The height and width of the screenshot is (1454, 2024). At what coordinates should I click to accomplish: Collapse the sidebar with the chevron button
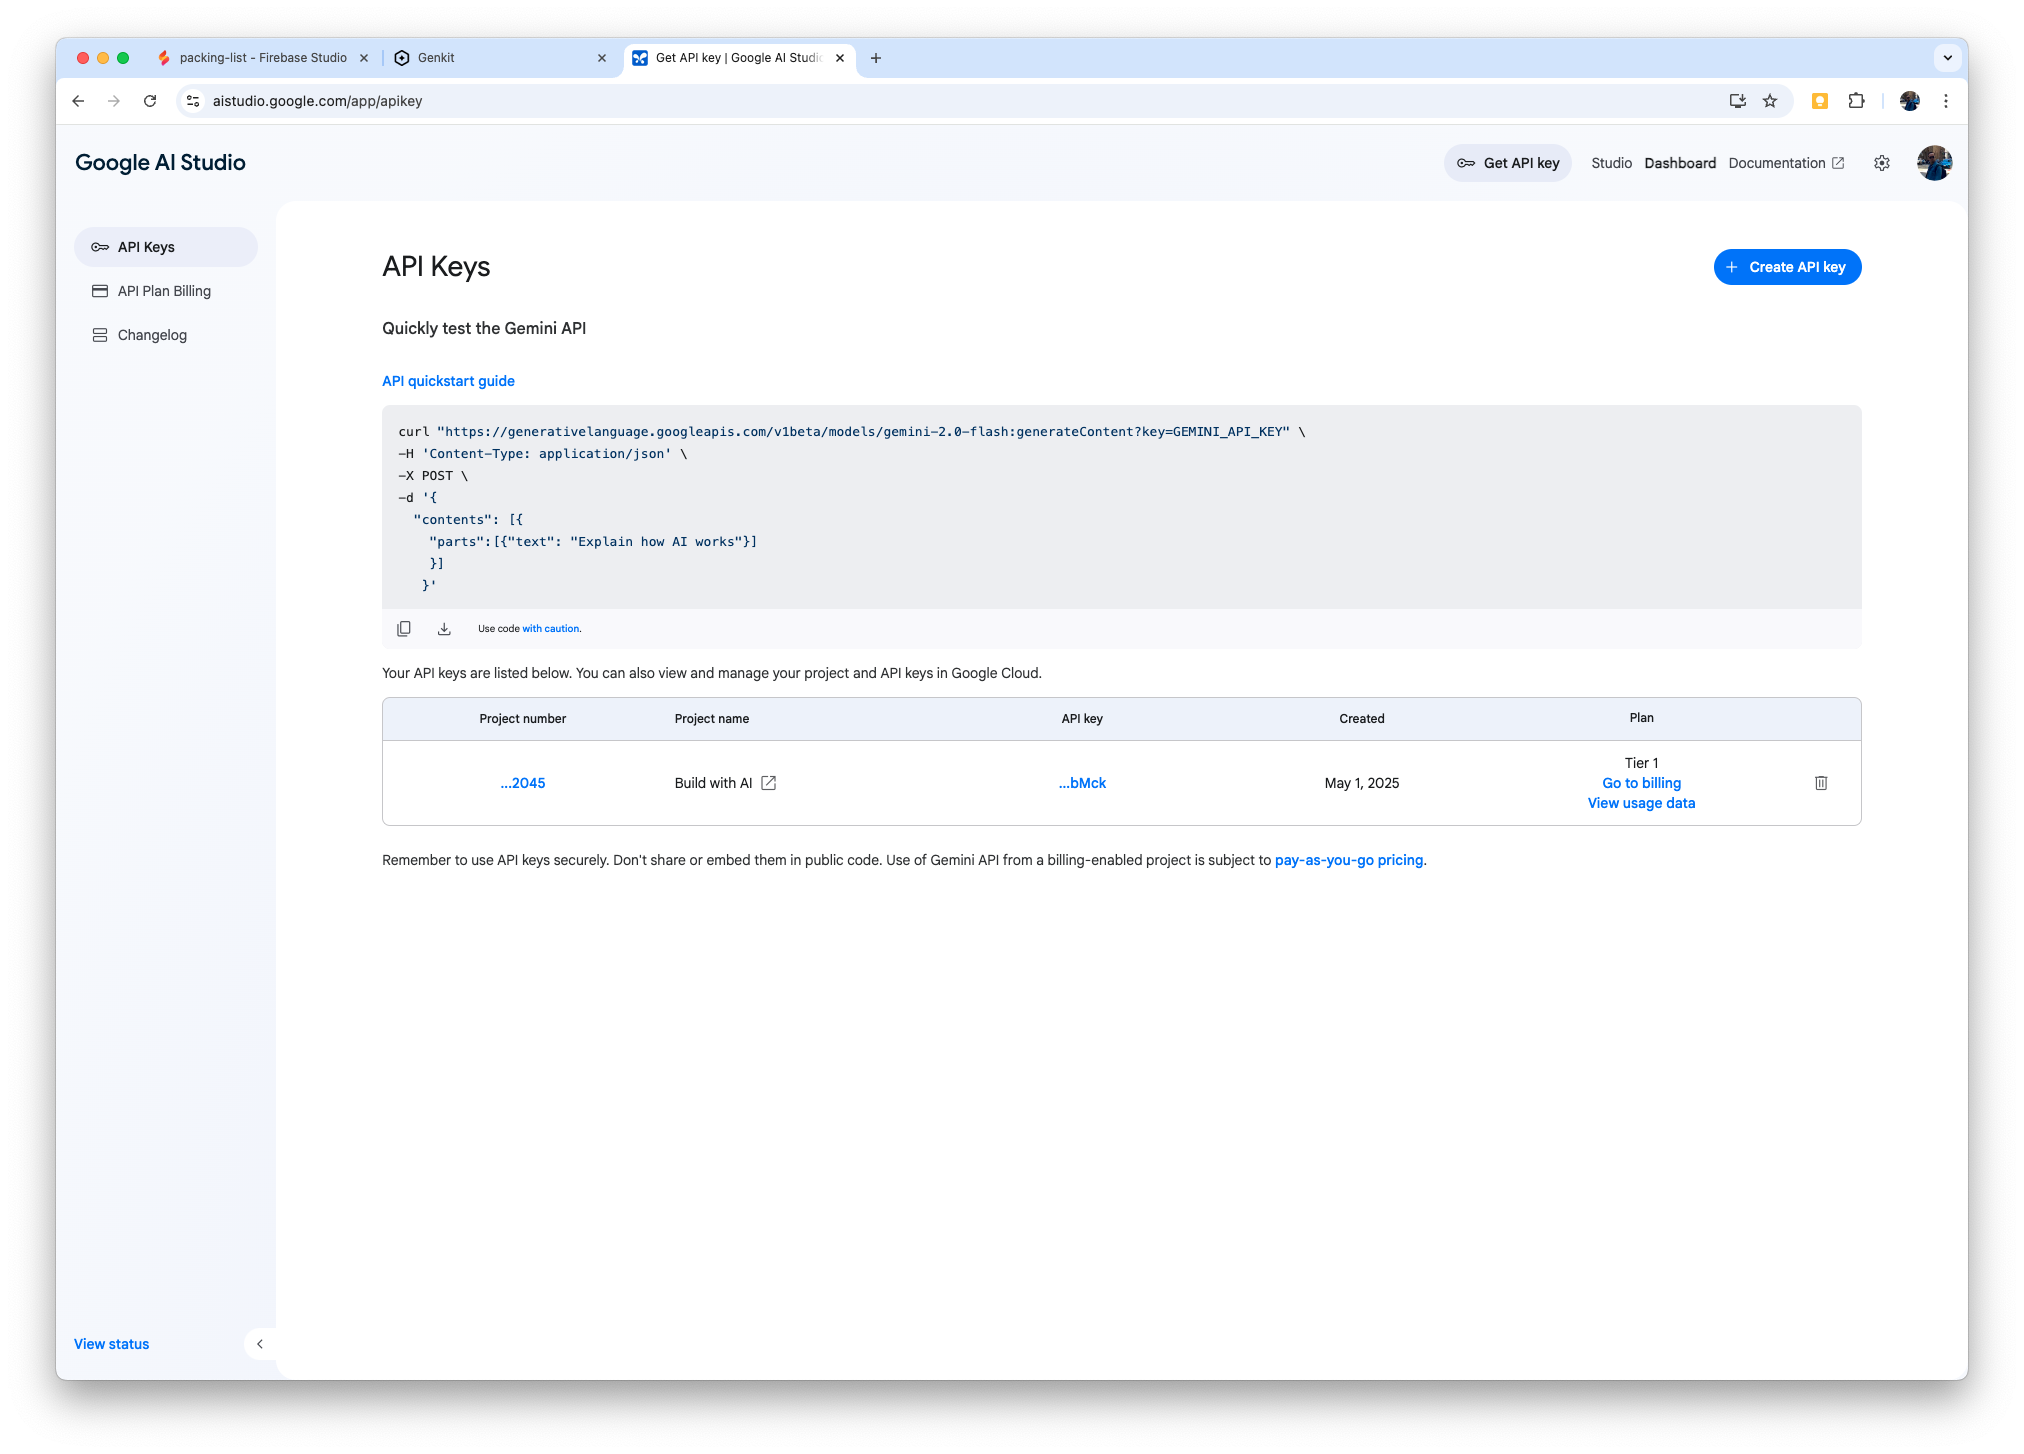coord(260,1344)
